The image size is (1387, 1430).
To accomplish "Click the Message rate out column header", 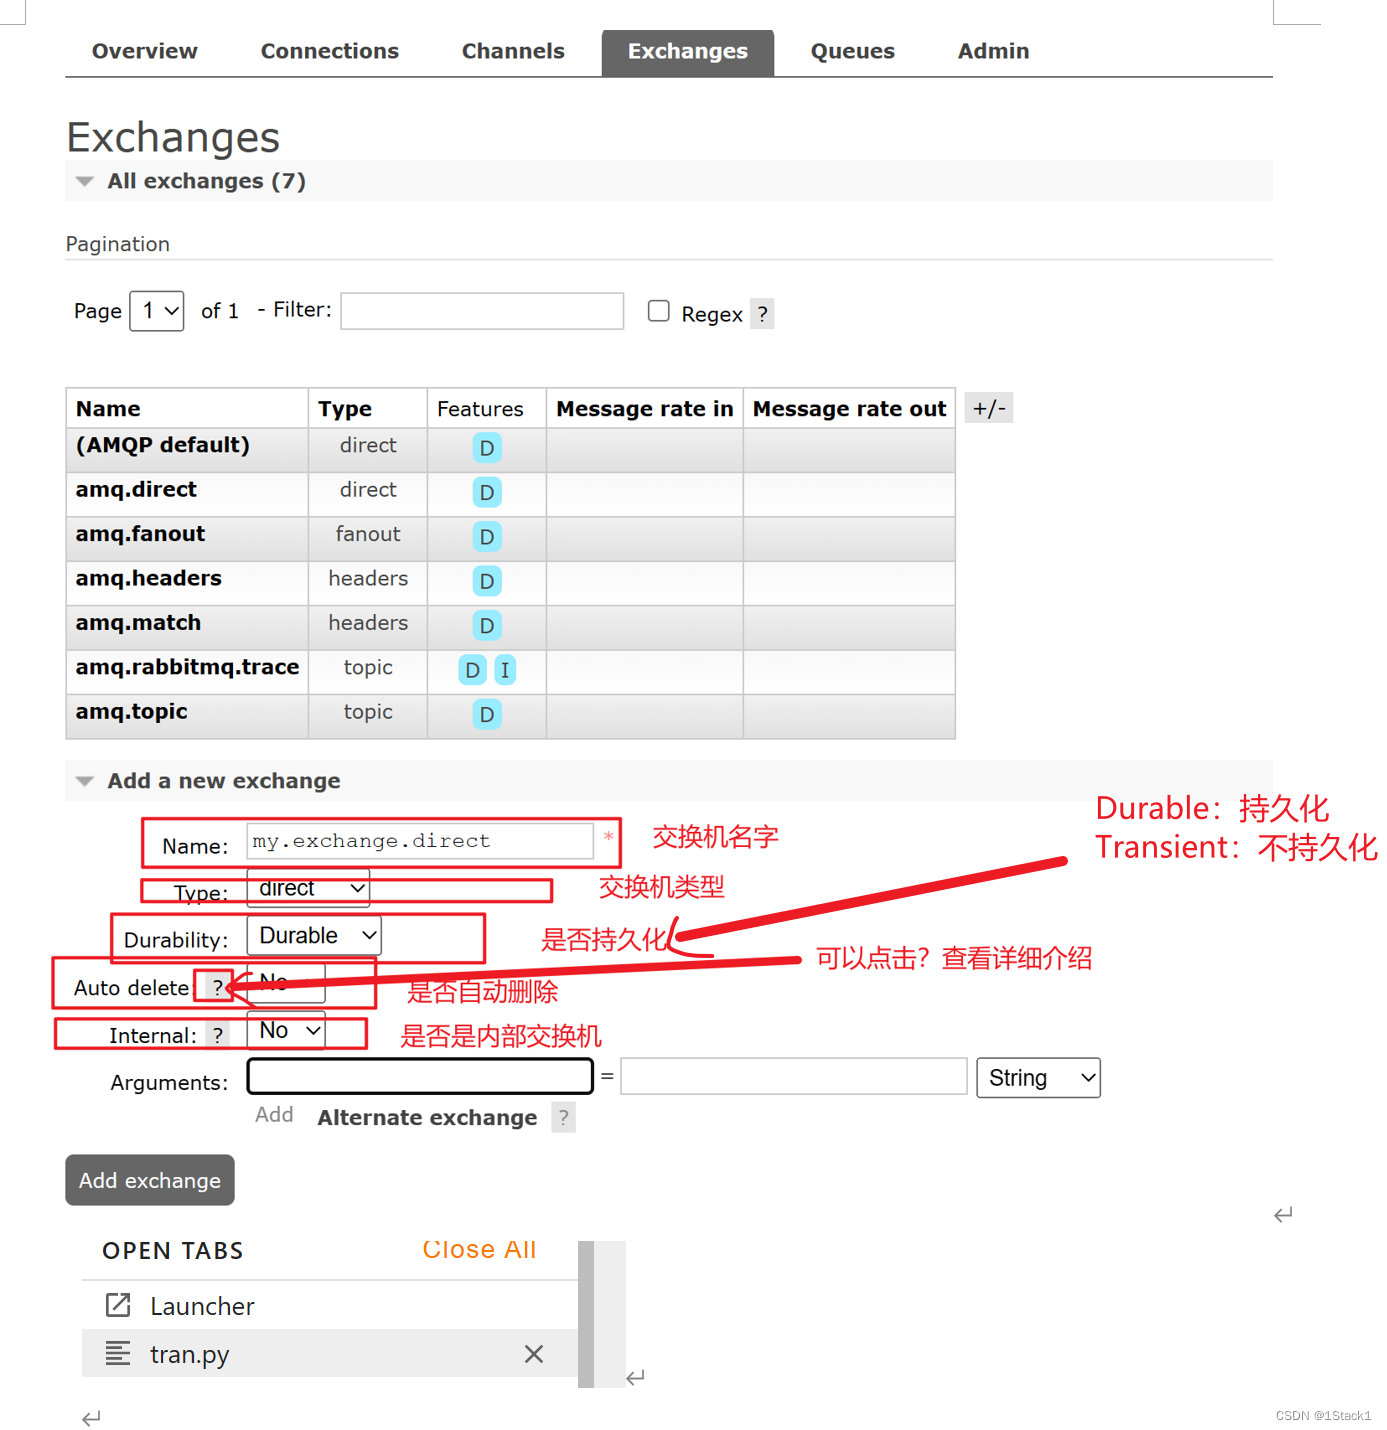I will click(849, 409).
